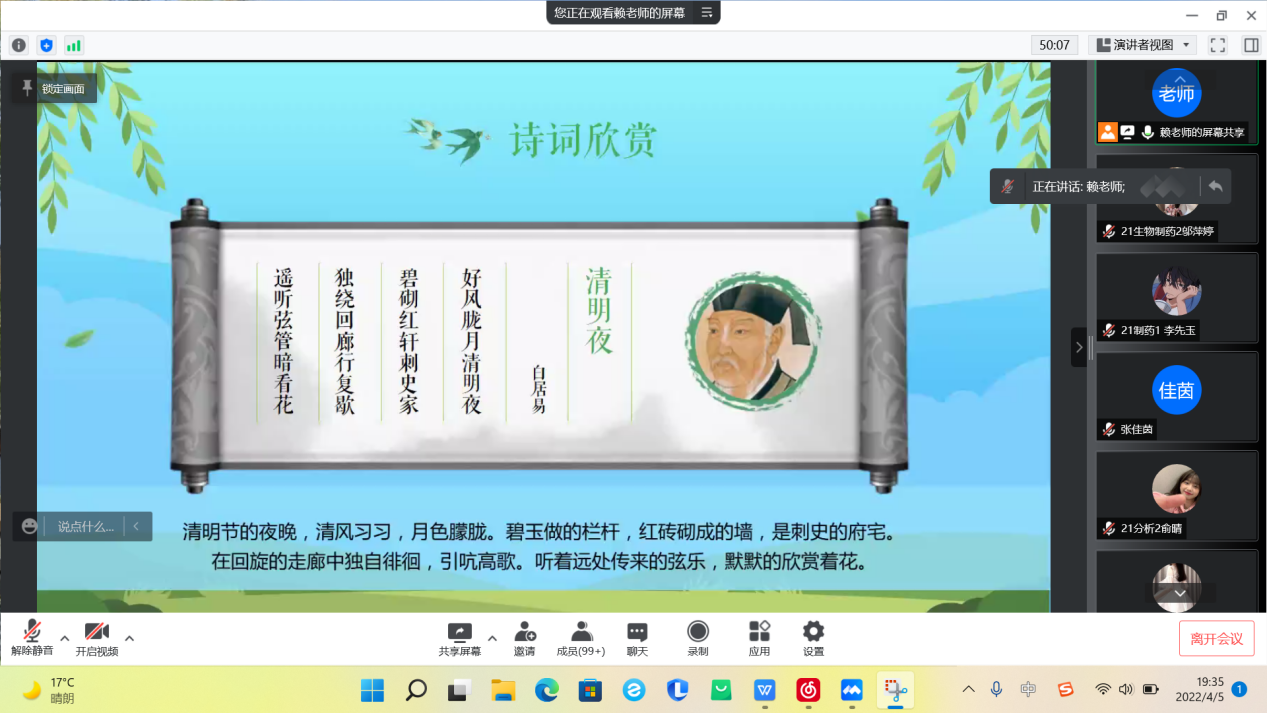Click the 说点什么 chat input box

85,526
